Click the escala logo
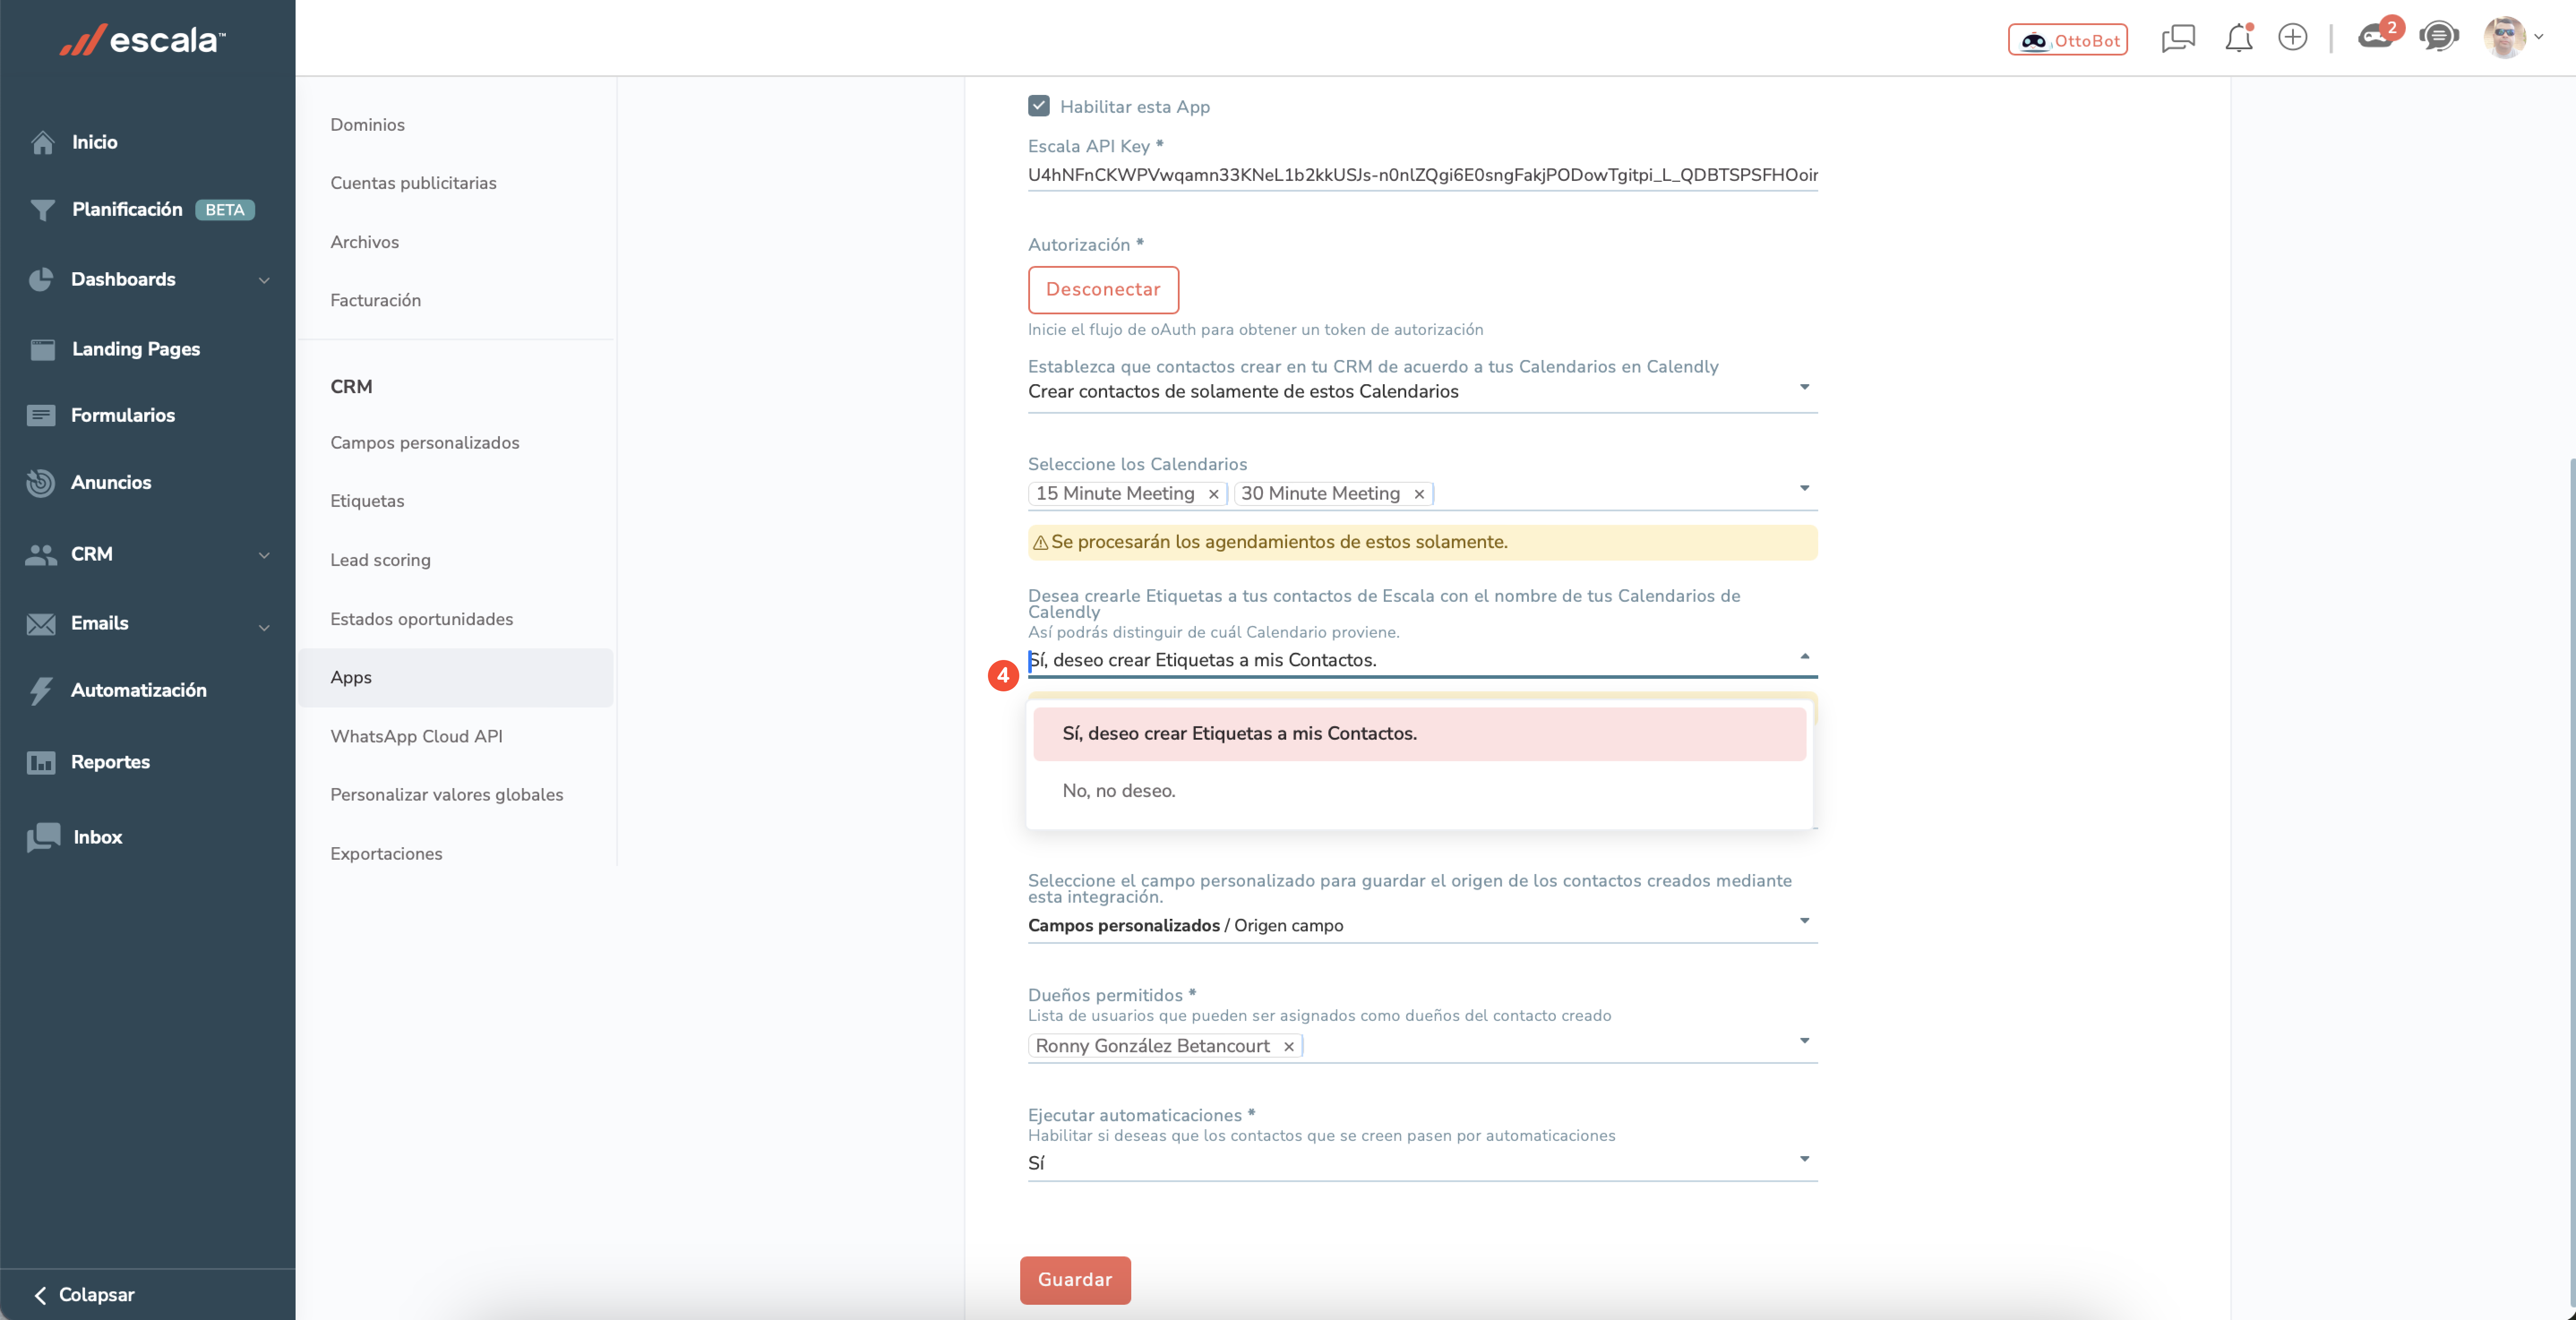The image size is (2576, 1320). pos(142,40)
